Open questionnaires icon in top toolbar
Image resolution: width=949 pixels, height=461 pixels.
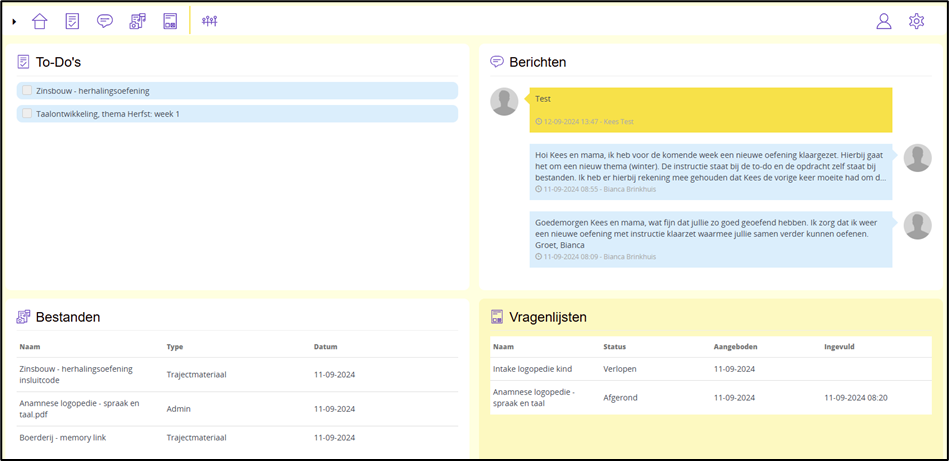(x=170, y=21)
